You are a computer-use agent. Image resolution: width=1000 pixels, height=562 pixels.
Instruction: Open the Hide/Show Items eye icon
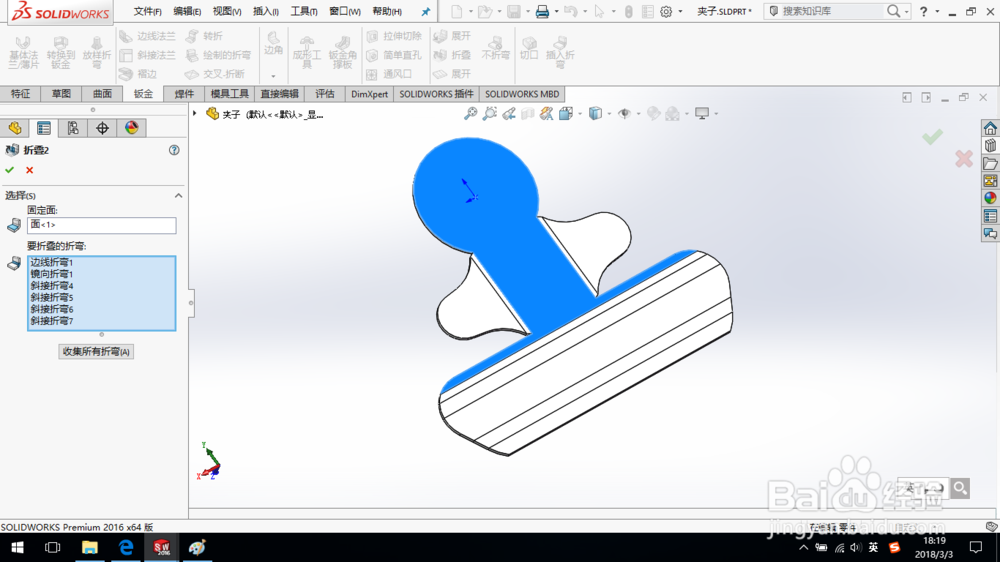tap(624, 114)
